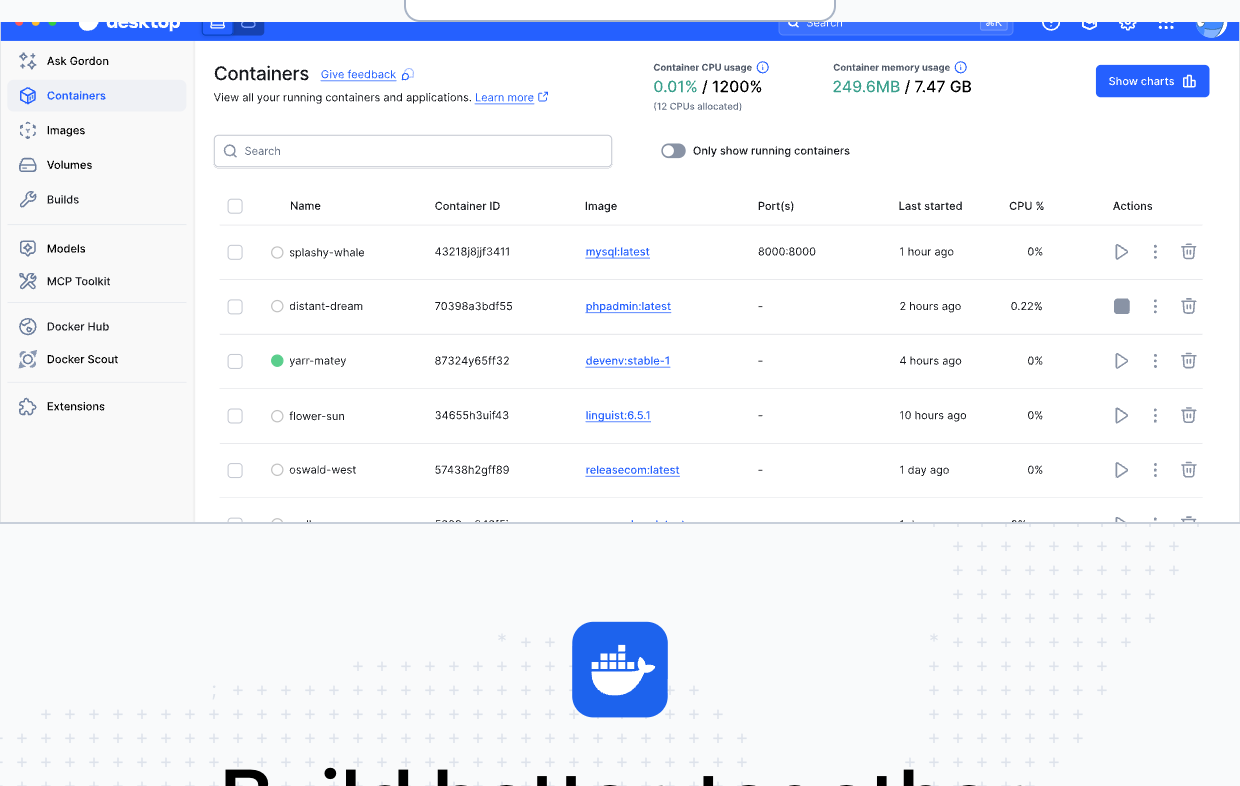Start the oswald-west container
Screen dimensions: 1240x786
click(x=1121, y=470)
